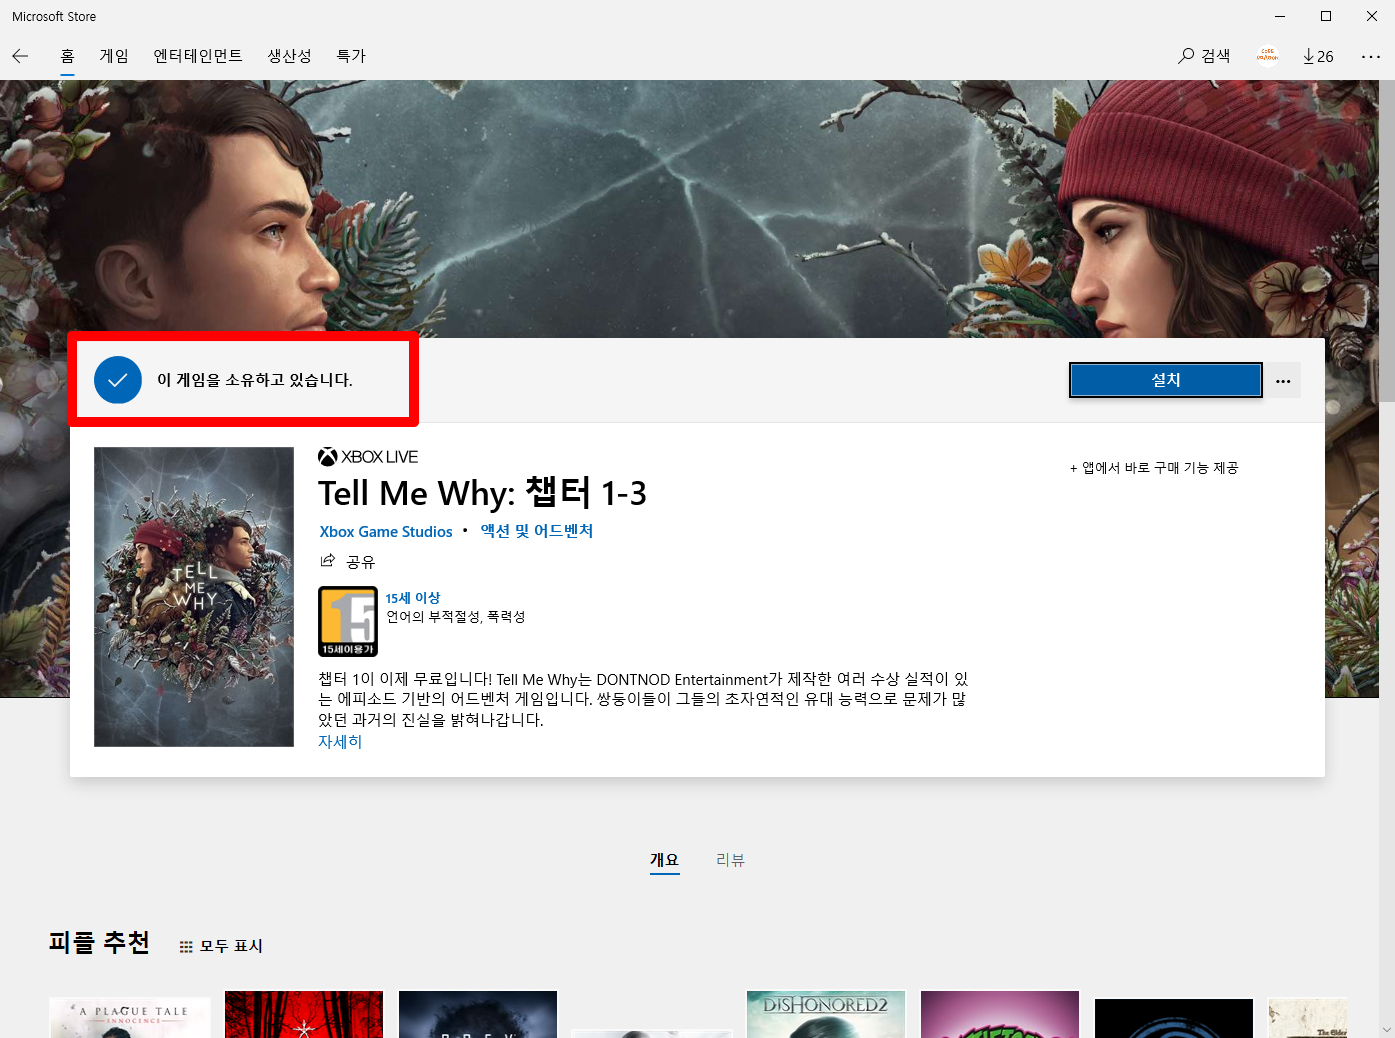Click the Xbox Live logo
Image resolution: width=1395 pixels, height=1038 pixels.
point(368,457)
